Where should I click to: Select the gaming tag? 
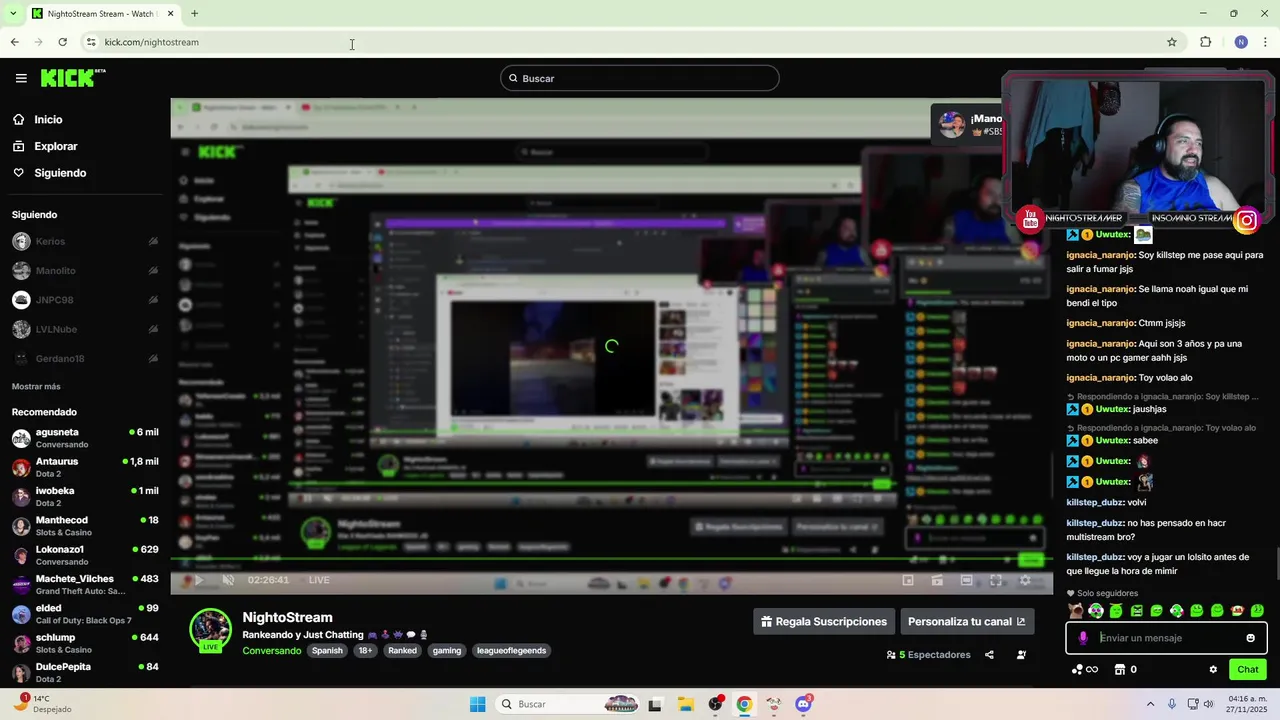447,651
